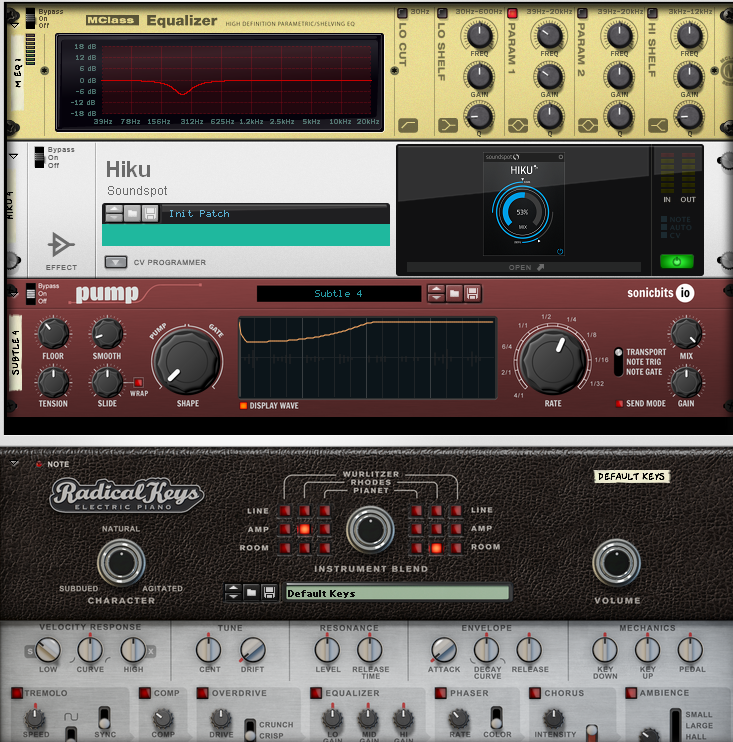Enable the Lo Shelf band

coord(442,13)
